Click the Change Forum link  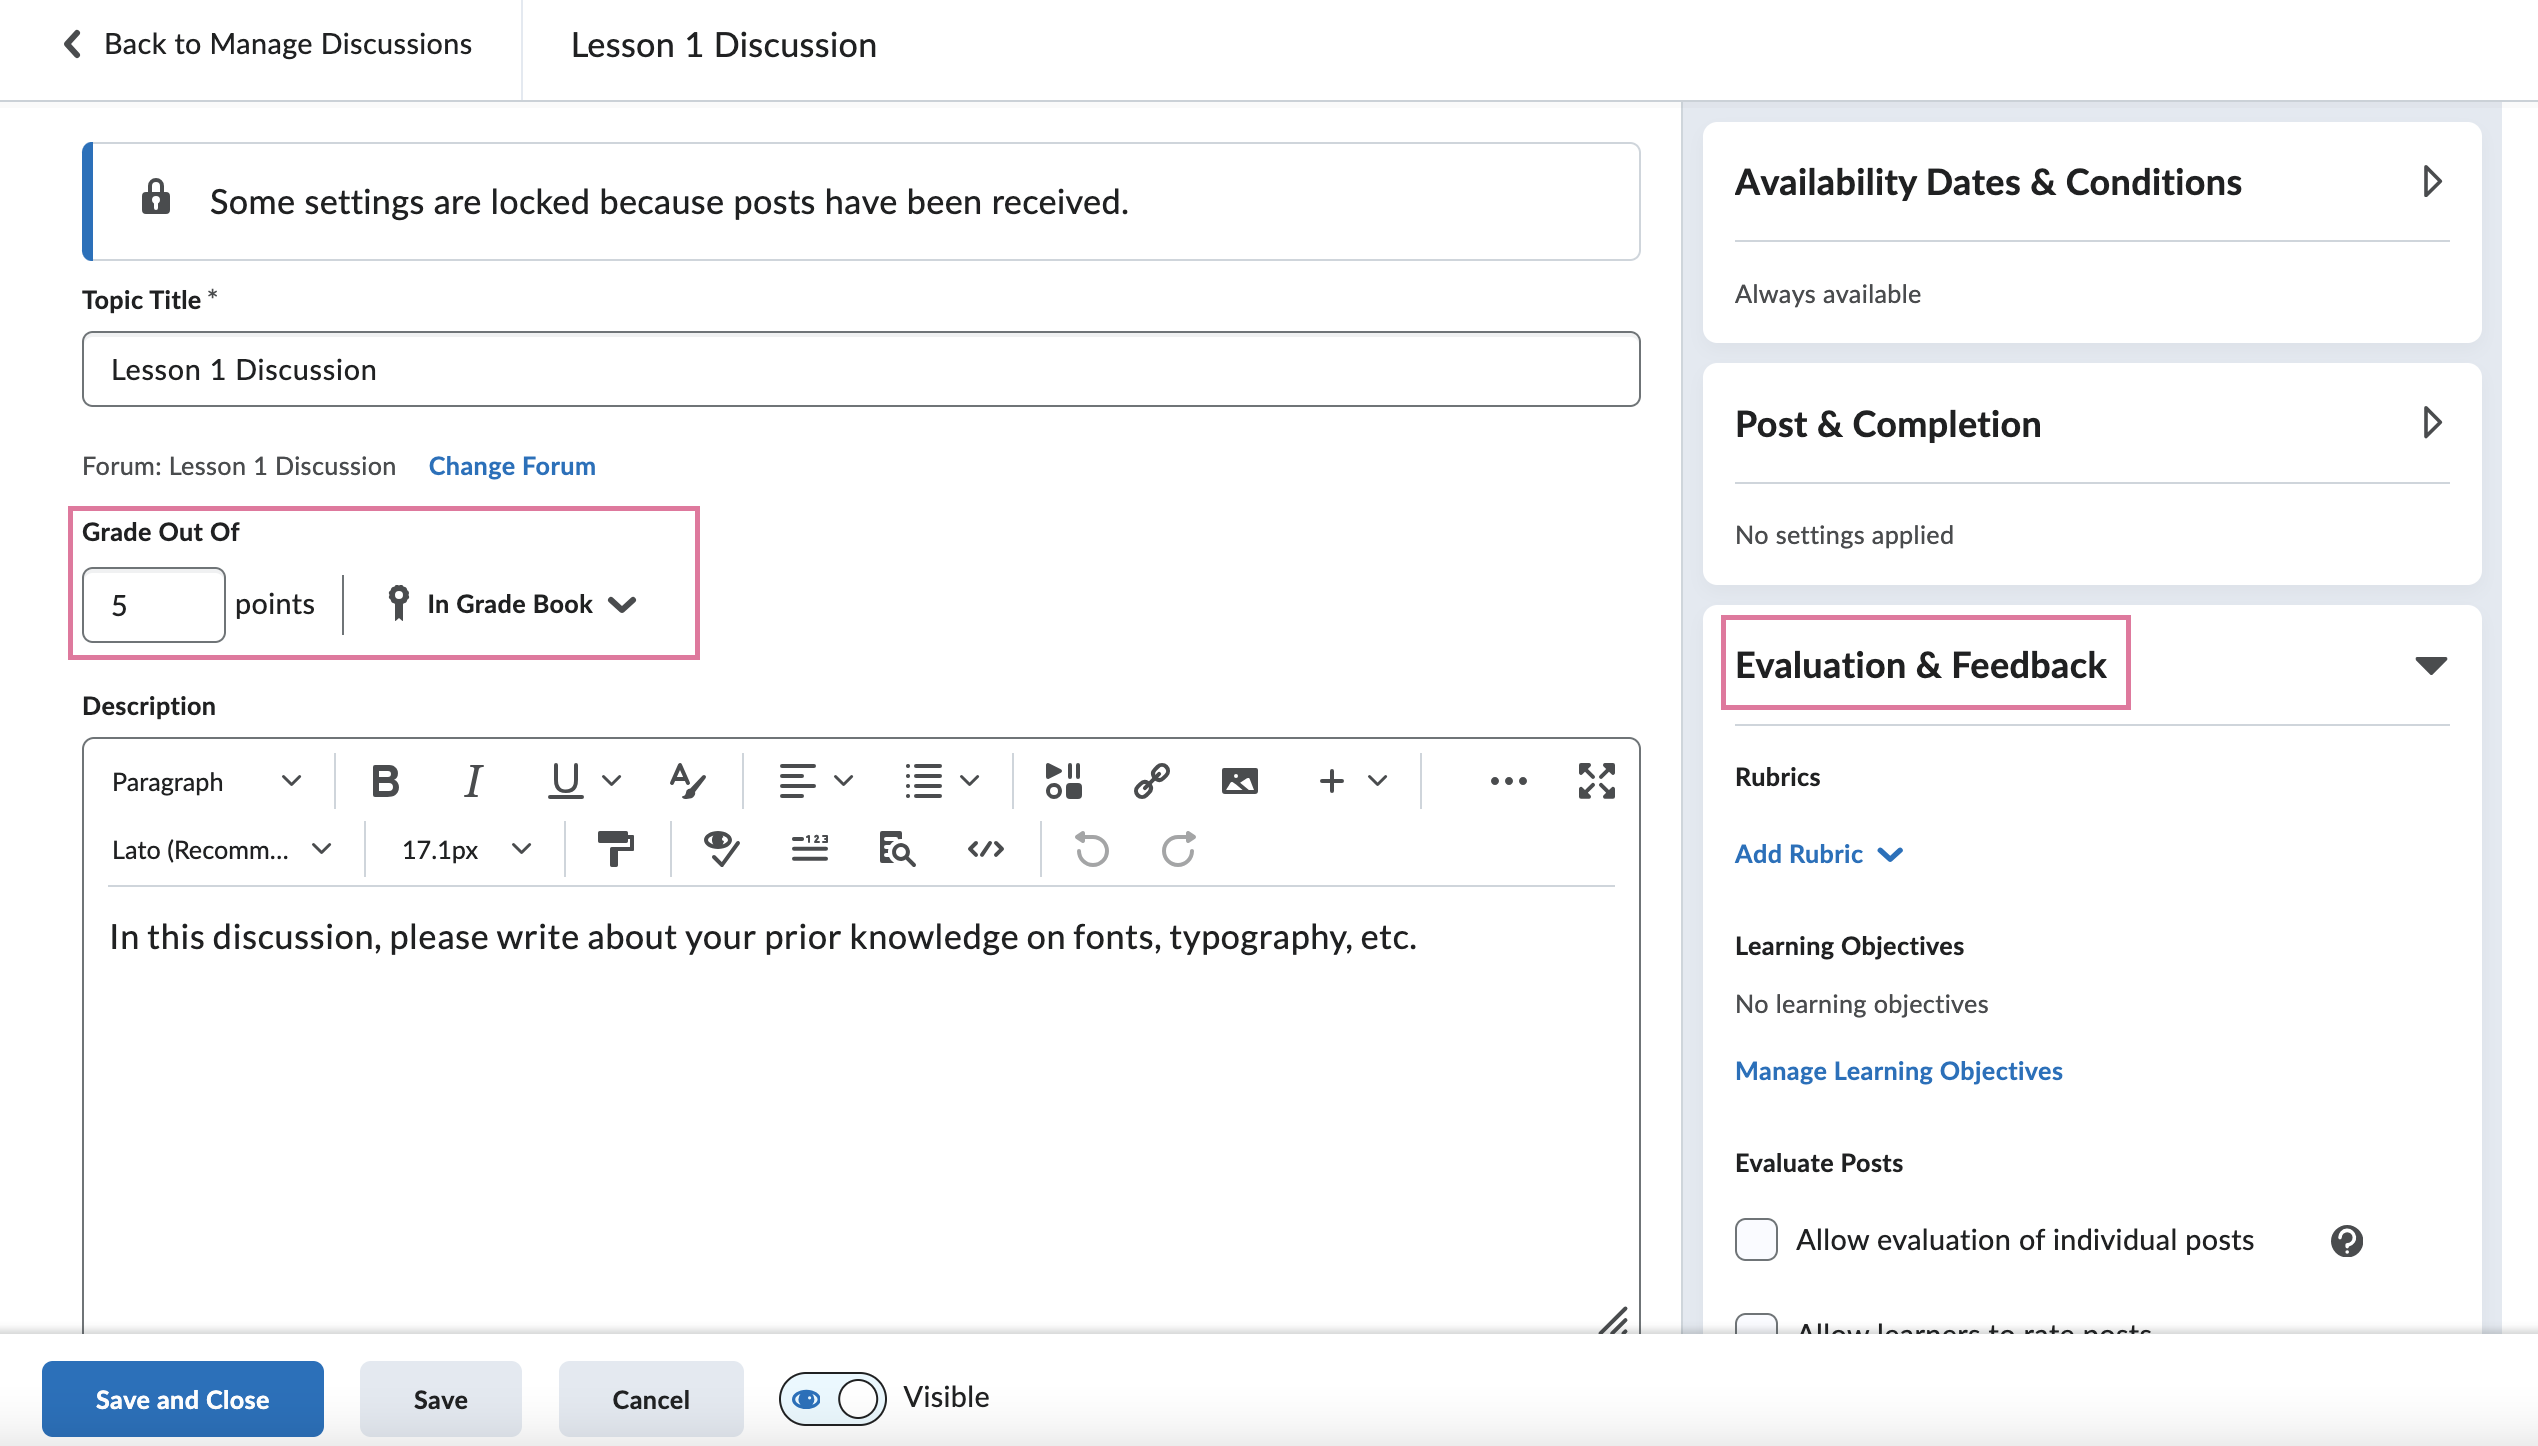[511, 465]
